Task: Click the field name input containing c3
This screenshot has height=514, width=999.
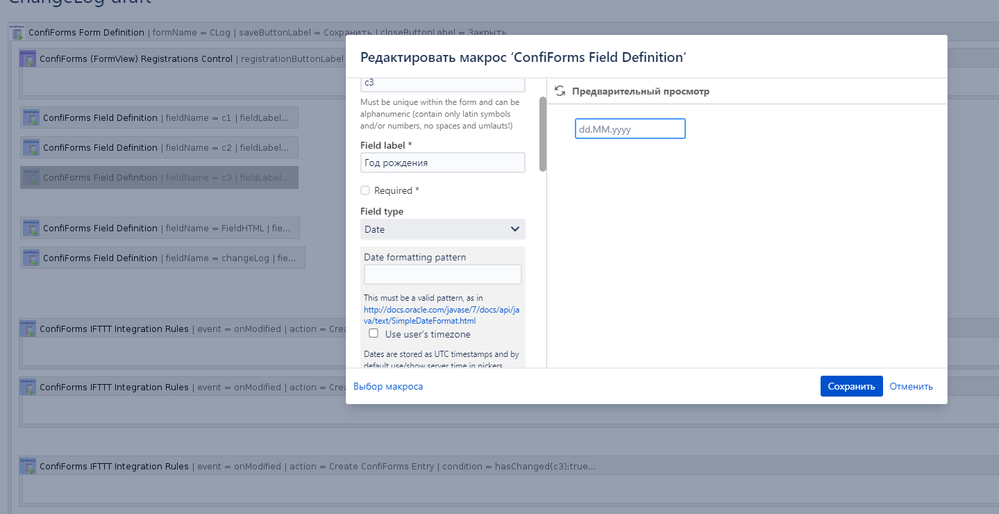Action: point(443,84)
